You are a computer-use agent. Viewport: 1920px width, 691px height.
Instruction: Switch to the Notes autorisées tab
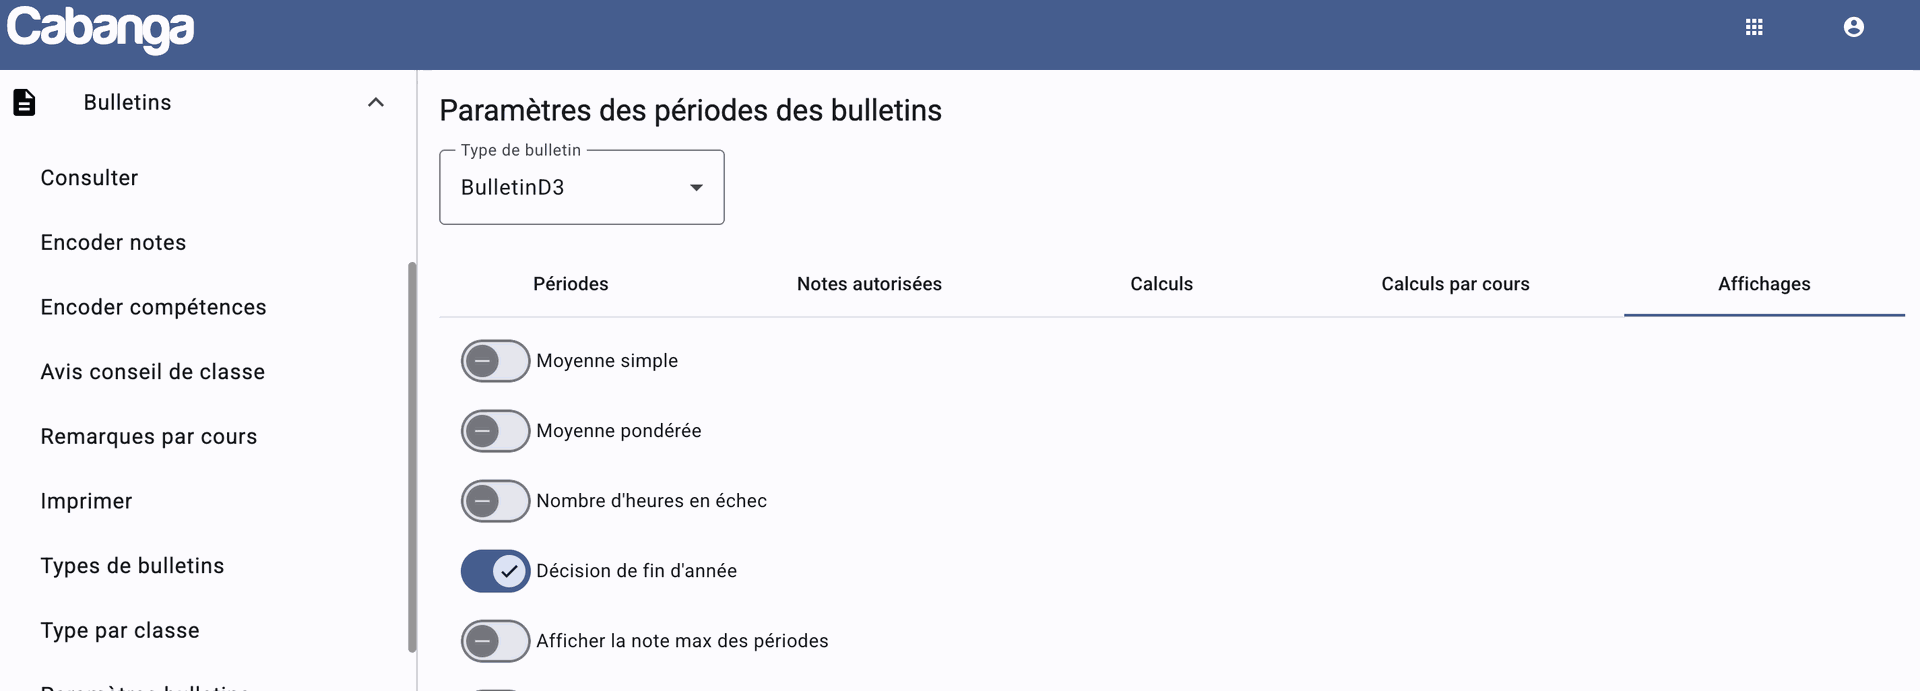pyautogui.click(x=869, y=284)
